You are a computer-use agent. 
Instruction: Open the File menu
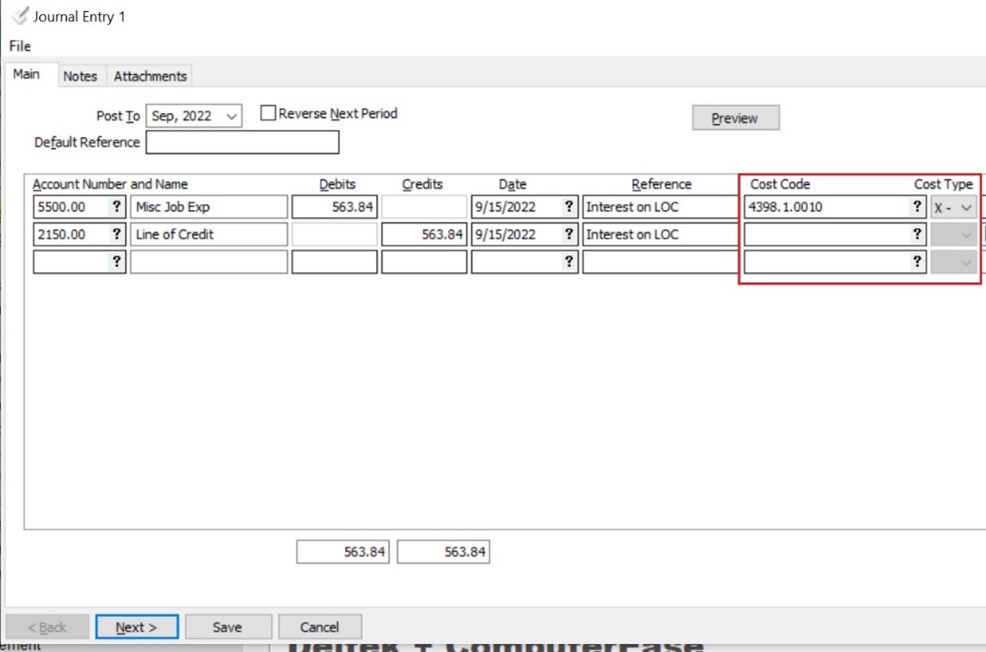point(20,46)
